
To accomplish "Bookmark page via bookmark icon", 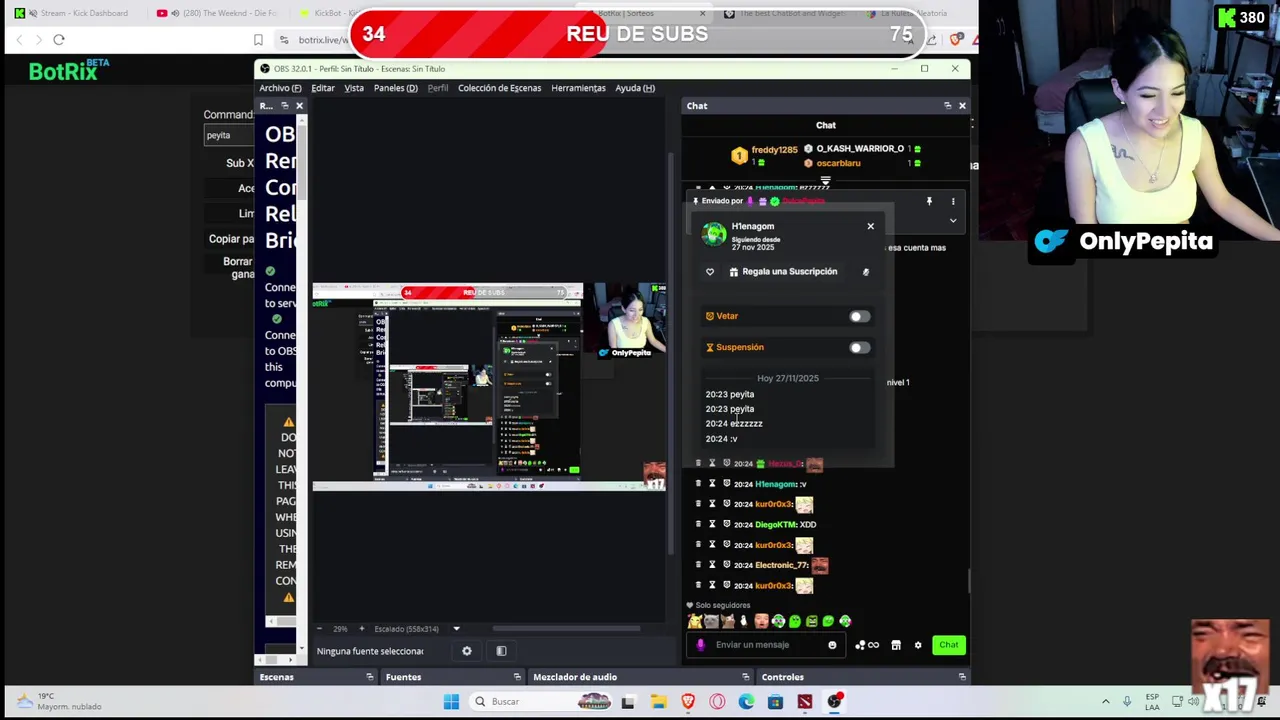I will (258, 40).
